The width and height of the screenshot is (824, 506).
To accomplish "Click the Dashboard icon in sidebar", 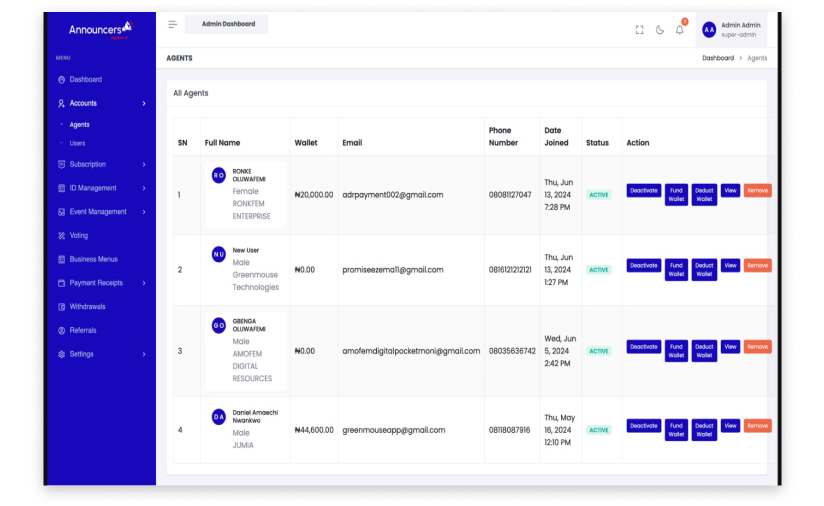I will (62, 80).
